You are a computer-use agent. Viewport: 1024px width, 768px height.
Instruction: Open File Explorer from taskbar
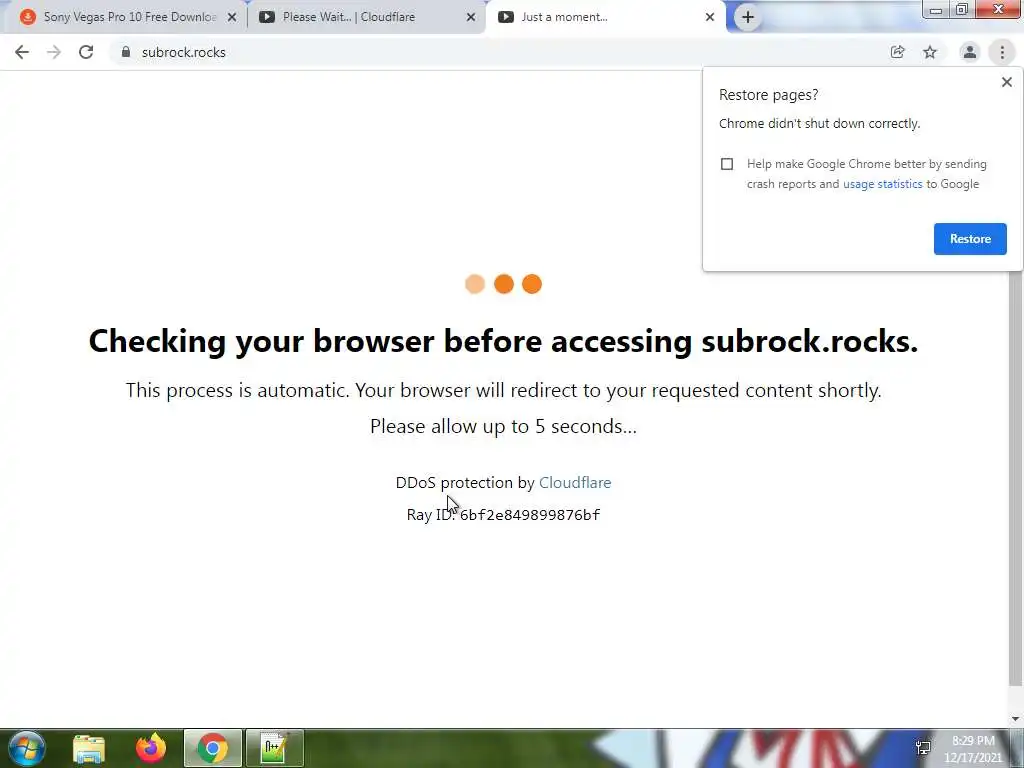pos(89,748)
